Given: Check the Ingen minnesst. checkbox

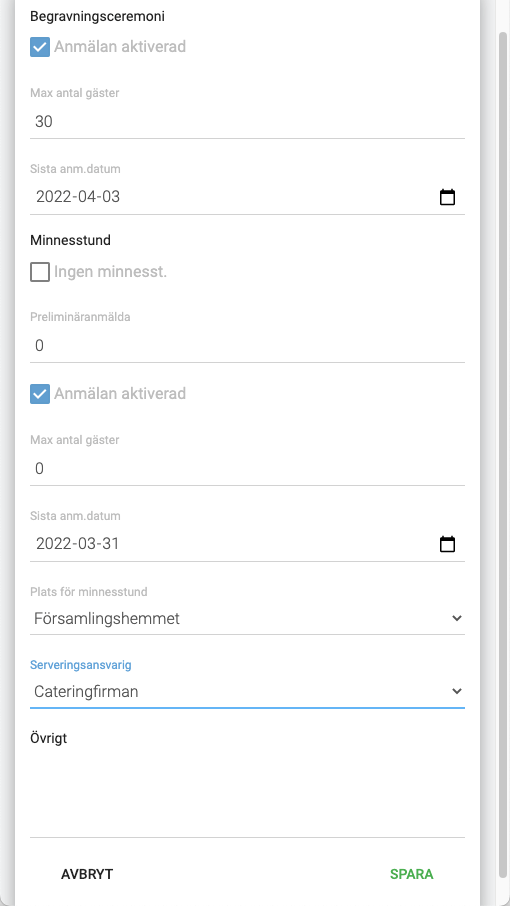Looking at the screenshot, I should coord(40,272).
